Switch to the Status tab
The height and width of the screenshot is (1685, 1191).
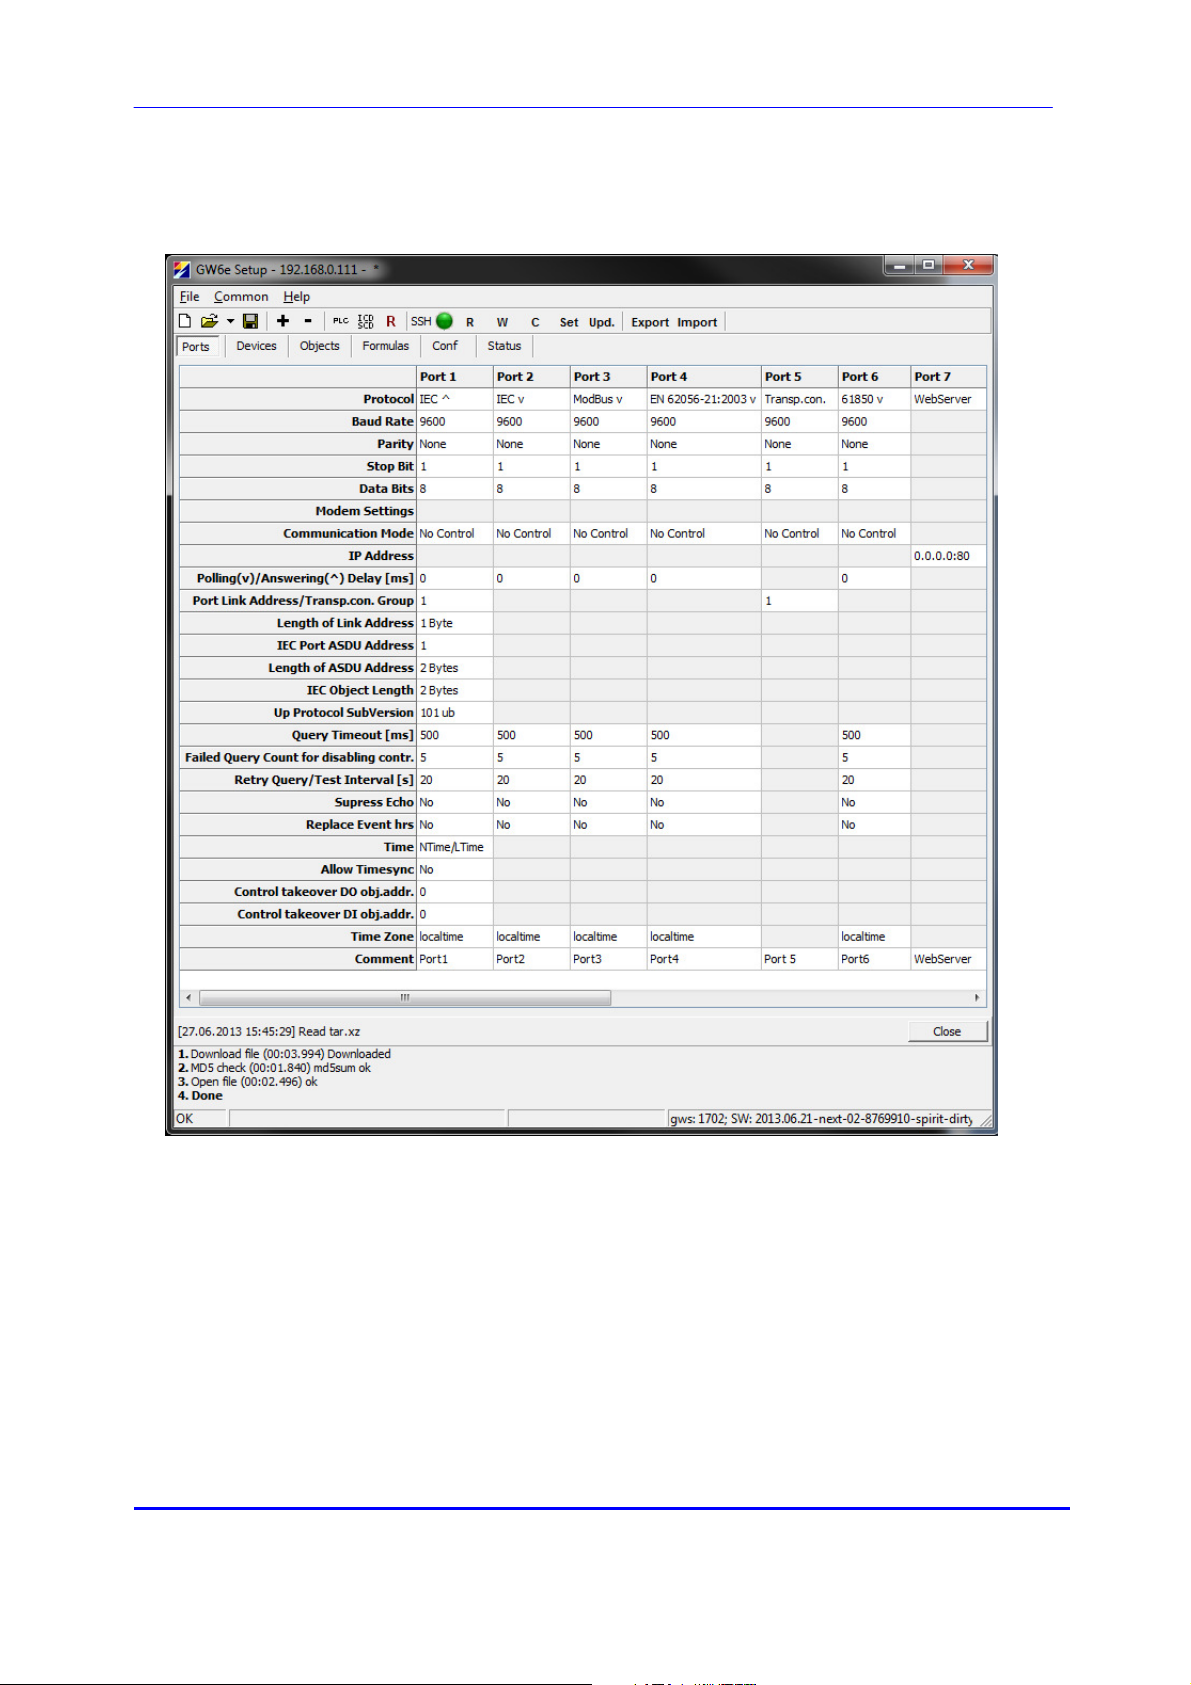(x=504, y=346)
